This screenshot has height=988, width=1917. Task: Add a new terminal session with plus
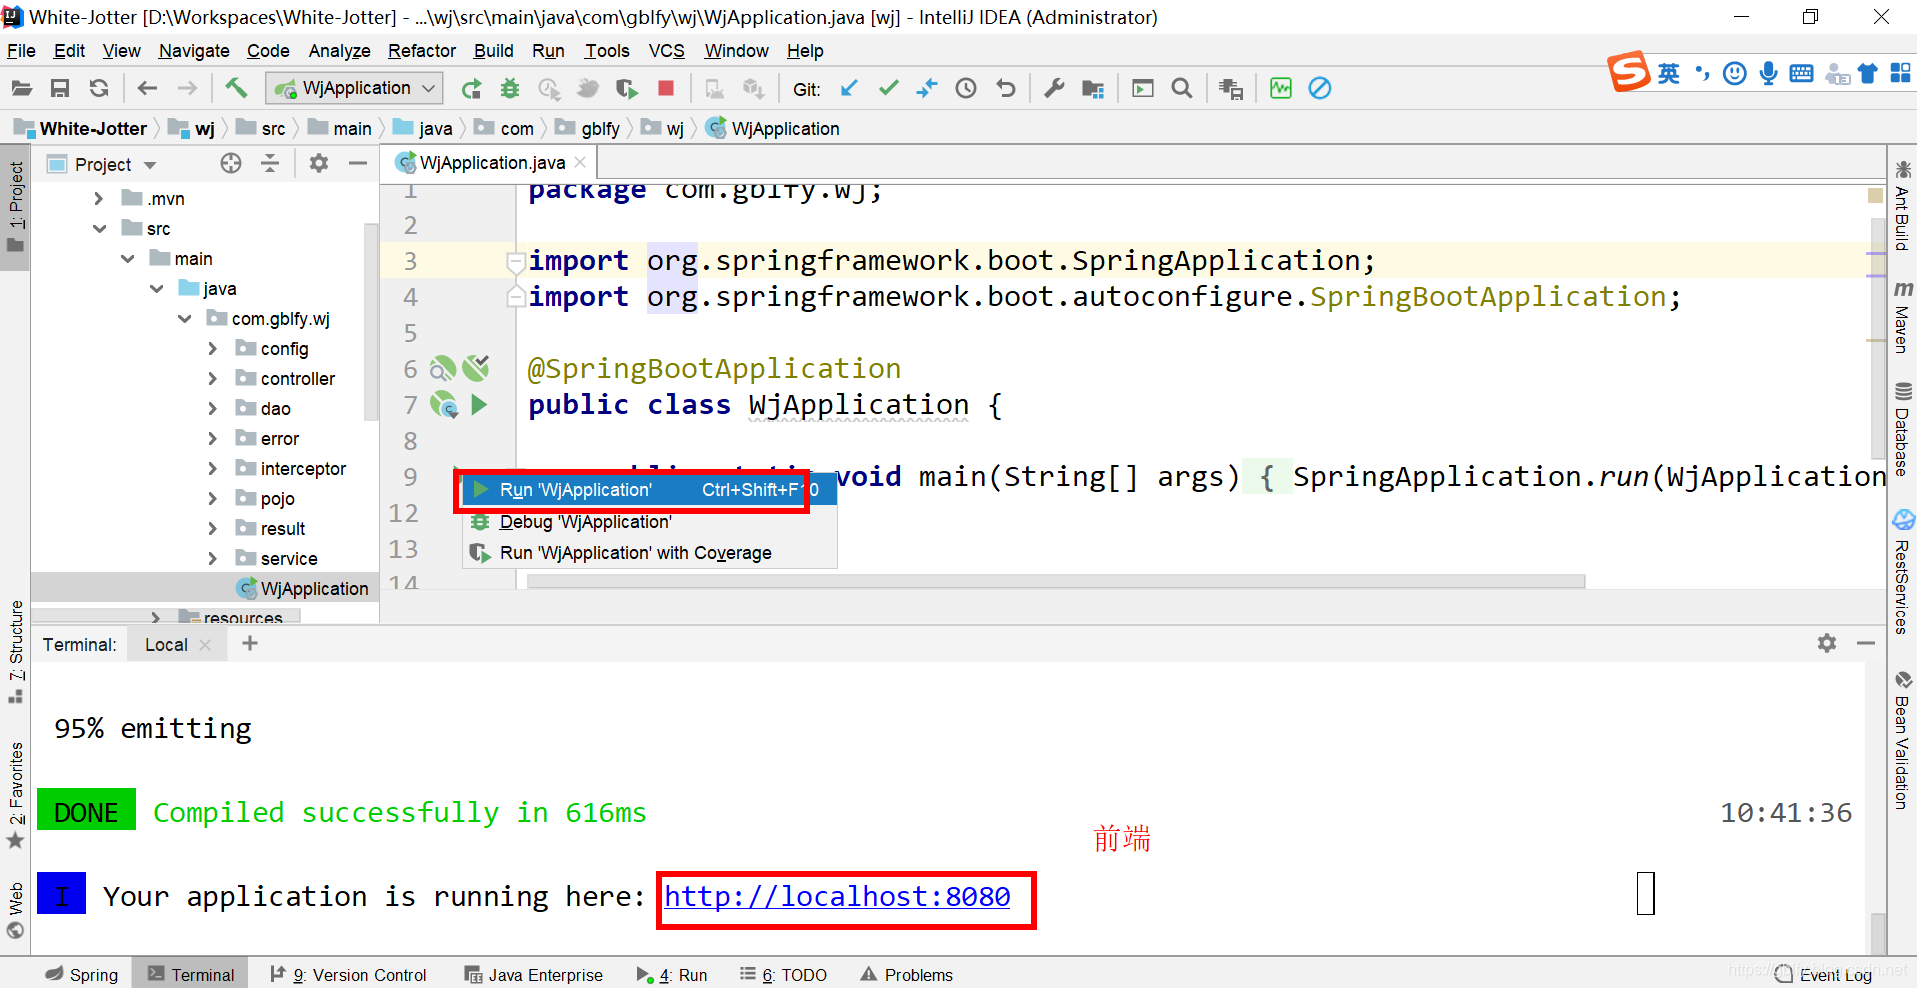pyautogui.click(x=250, y=644)
